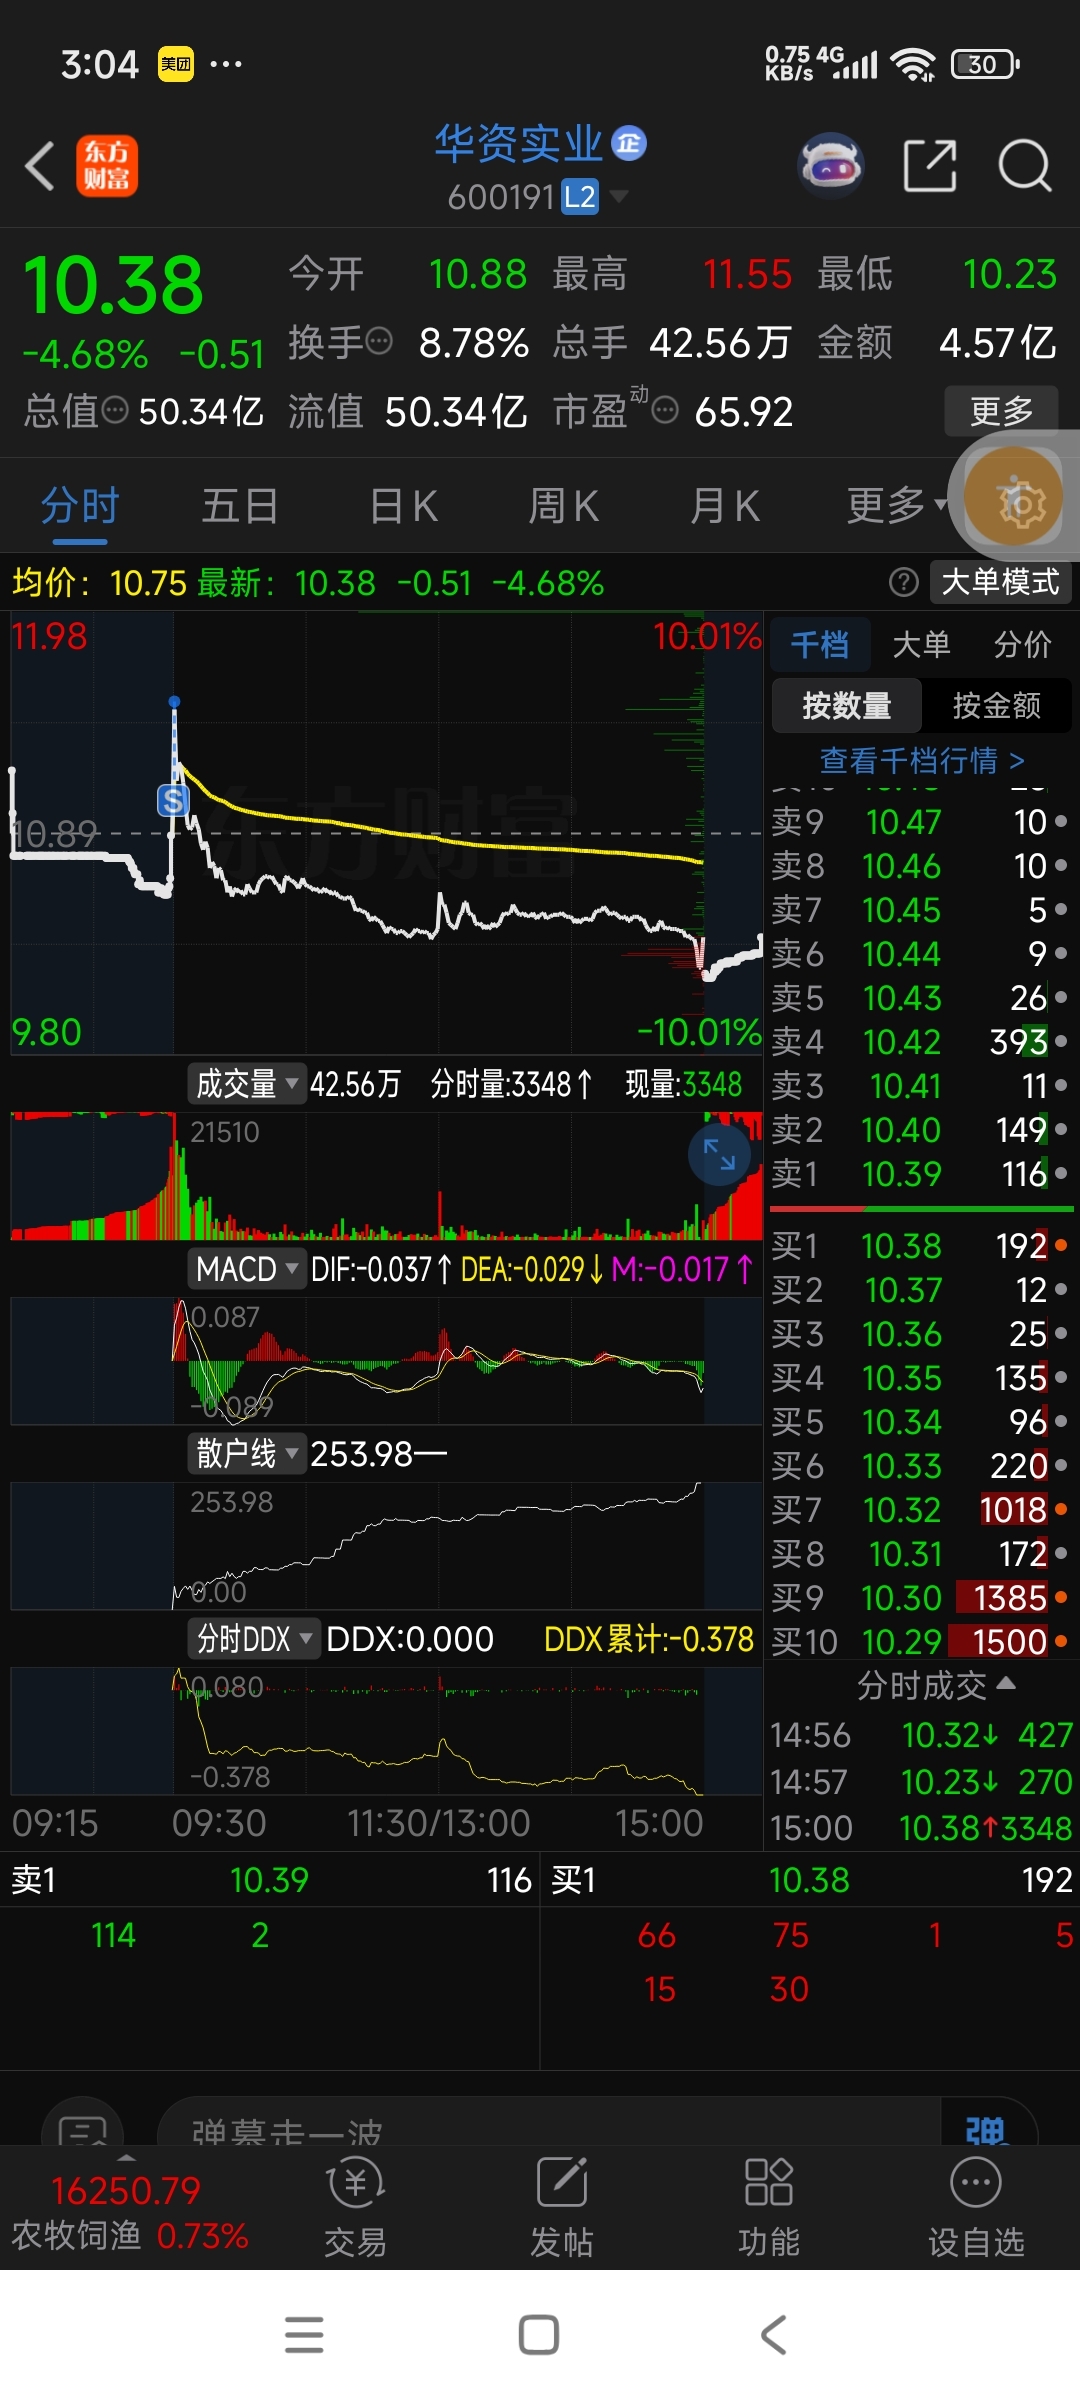
Task: Open the 分时DDX indicator dropdown
Action: (x=254, y=1639)
